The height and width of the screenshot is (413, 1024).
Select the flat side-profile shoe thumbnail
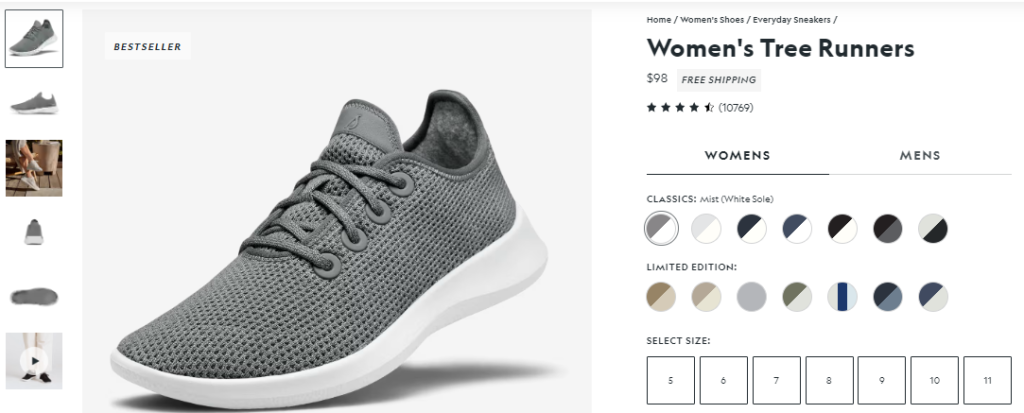click(34, 102)
